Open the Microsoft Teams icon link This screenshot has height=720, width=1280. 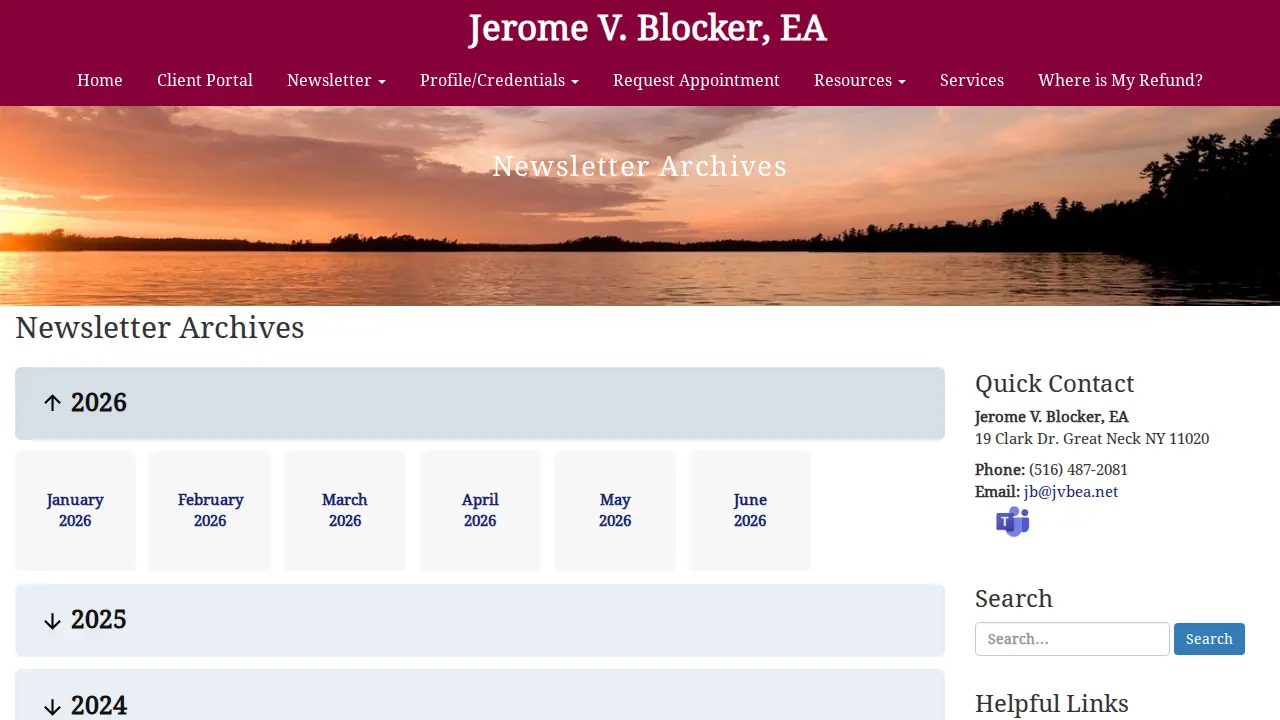click(x=1012, y=521)
